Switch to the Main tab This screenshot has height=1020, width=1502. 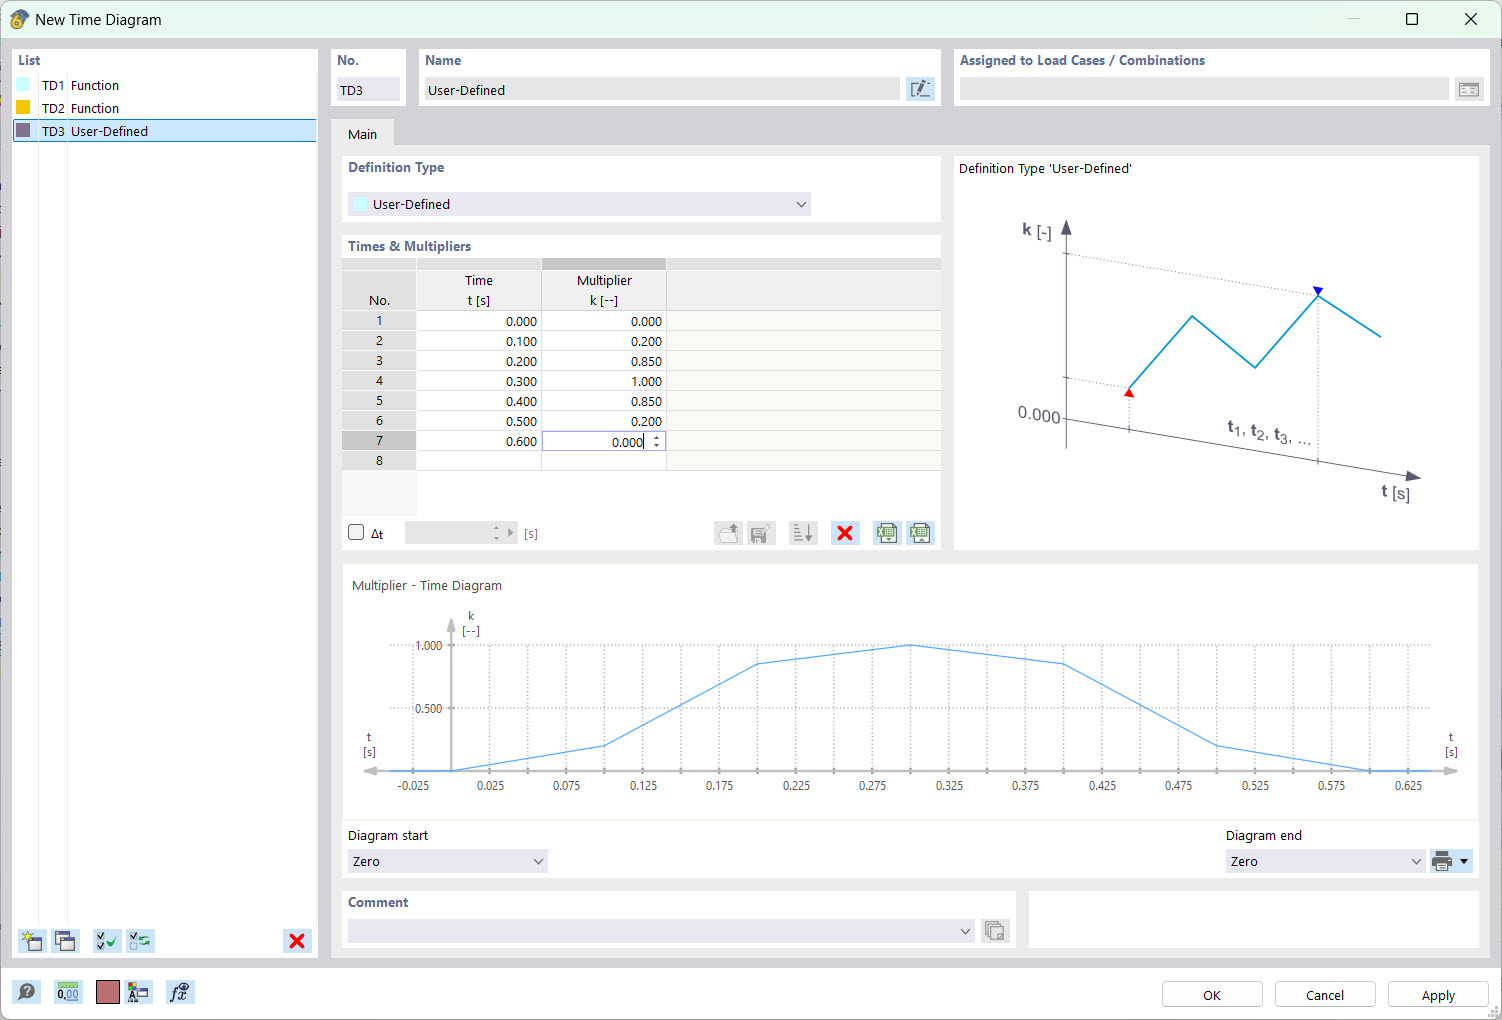point(362,133)
